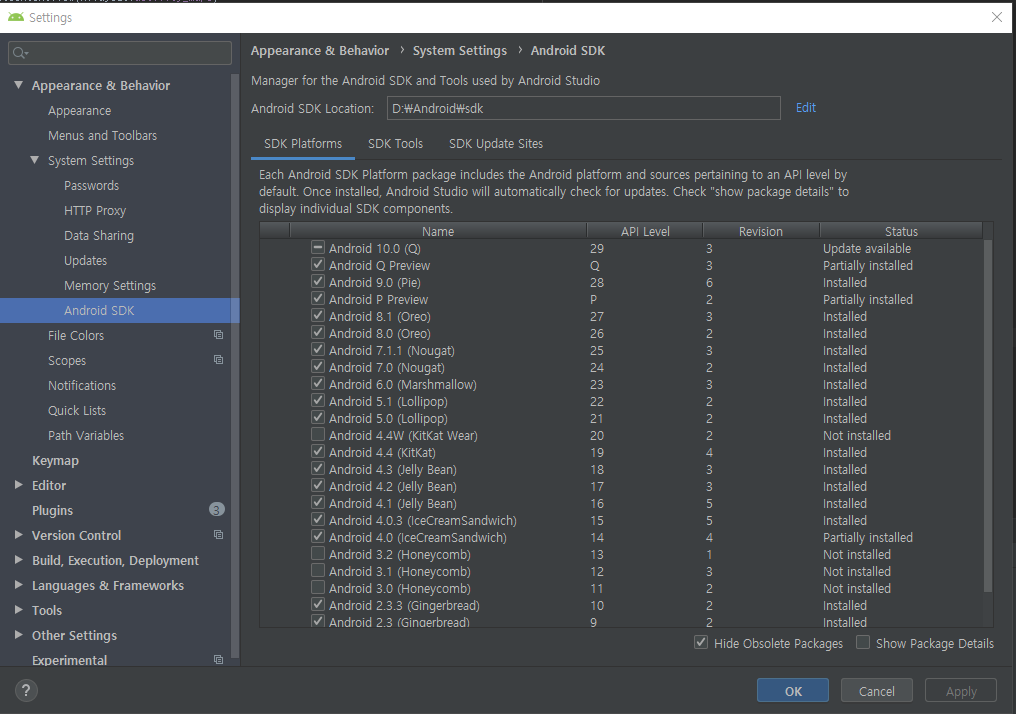This screenshot has height=714, width=1016.
Task: Collapse the Appearance & Behavior tree node
Action: click(18, 85)
